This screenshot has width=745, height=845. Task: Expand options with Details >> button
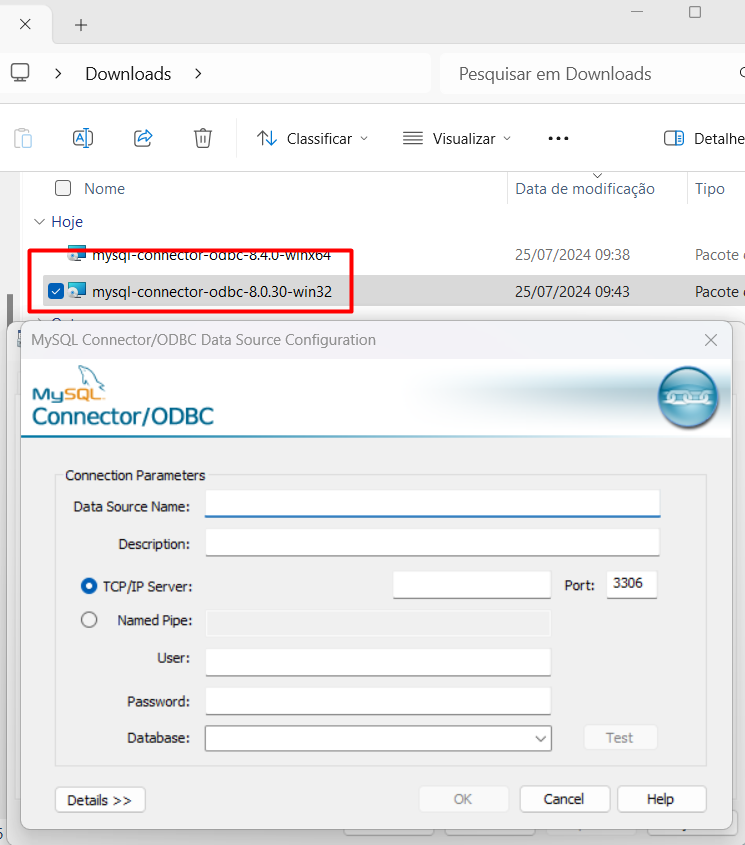100,800
